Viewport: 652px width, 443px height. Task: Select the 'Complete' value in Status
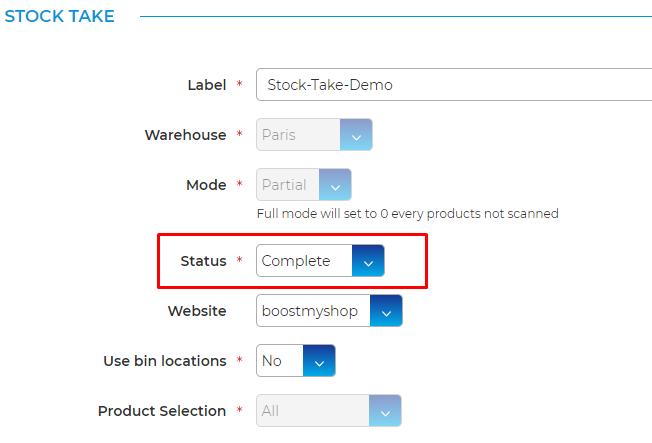[296, 261]
